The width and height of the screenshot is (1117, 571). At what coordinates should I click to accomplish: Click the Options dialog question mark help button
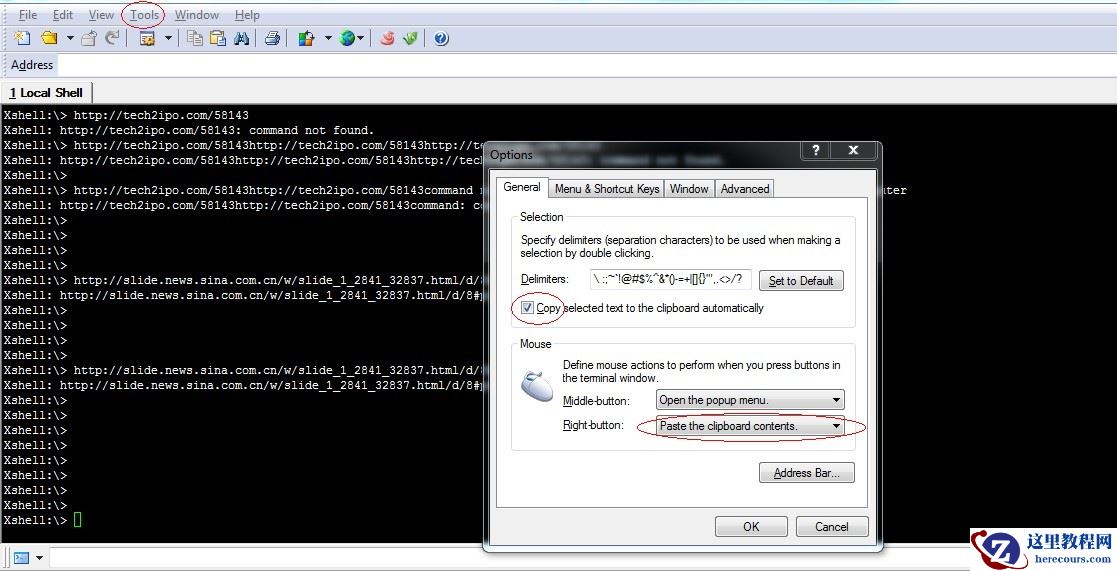(x=816, y=150)
